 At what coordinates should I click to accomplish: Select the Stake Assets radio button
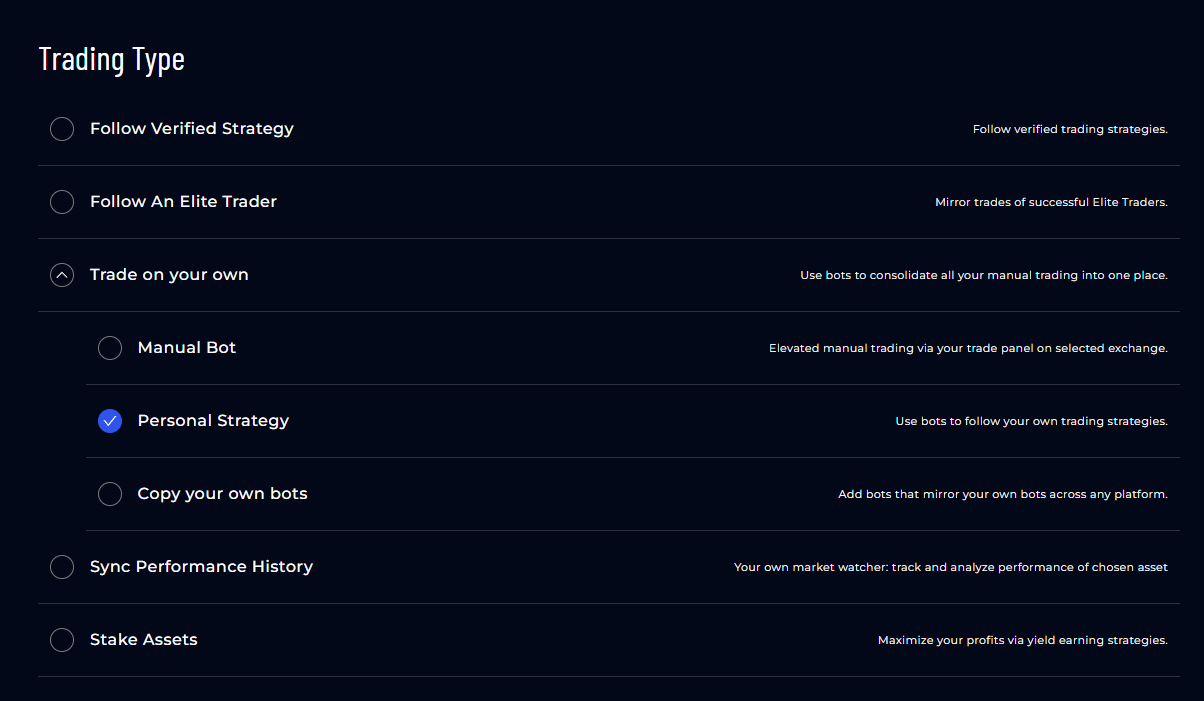pos(62,640)
